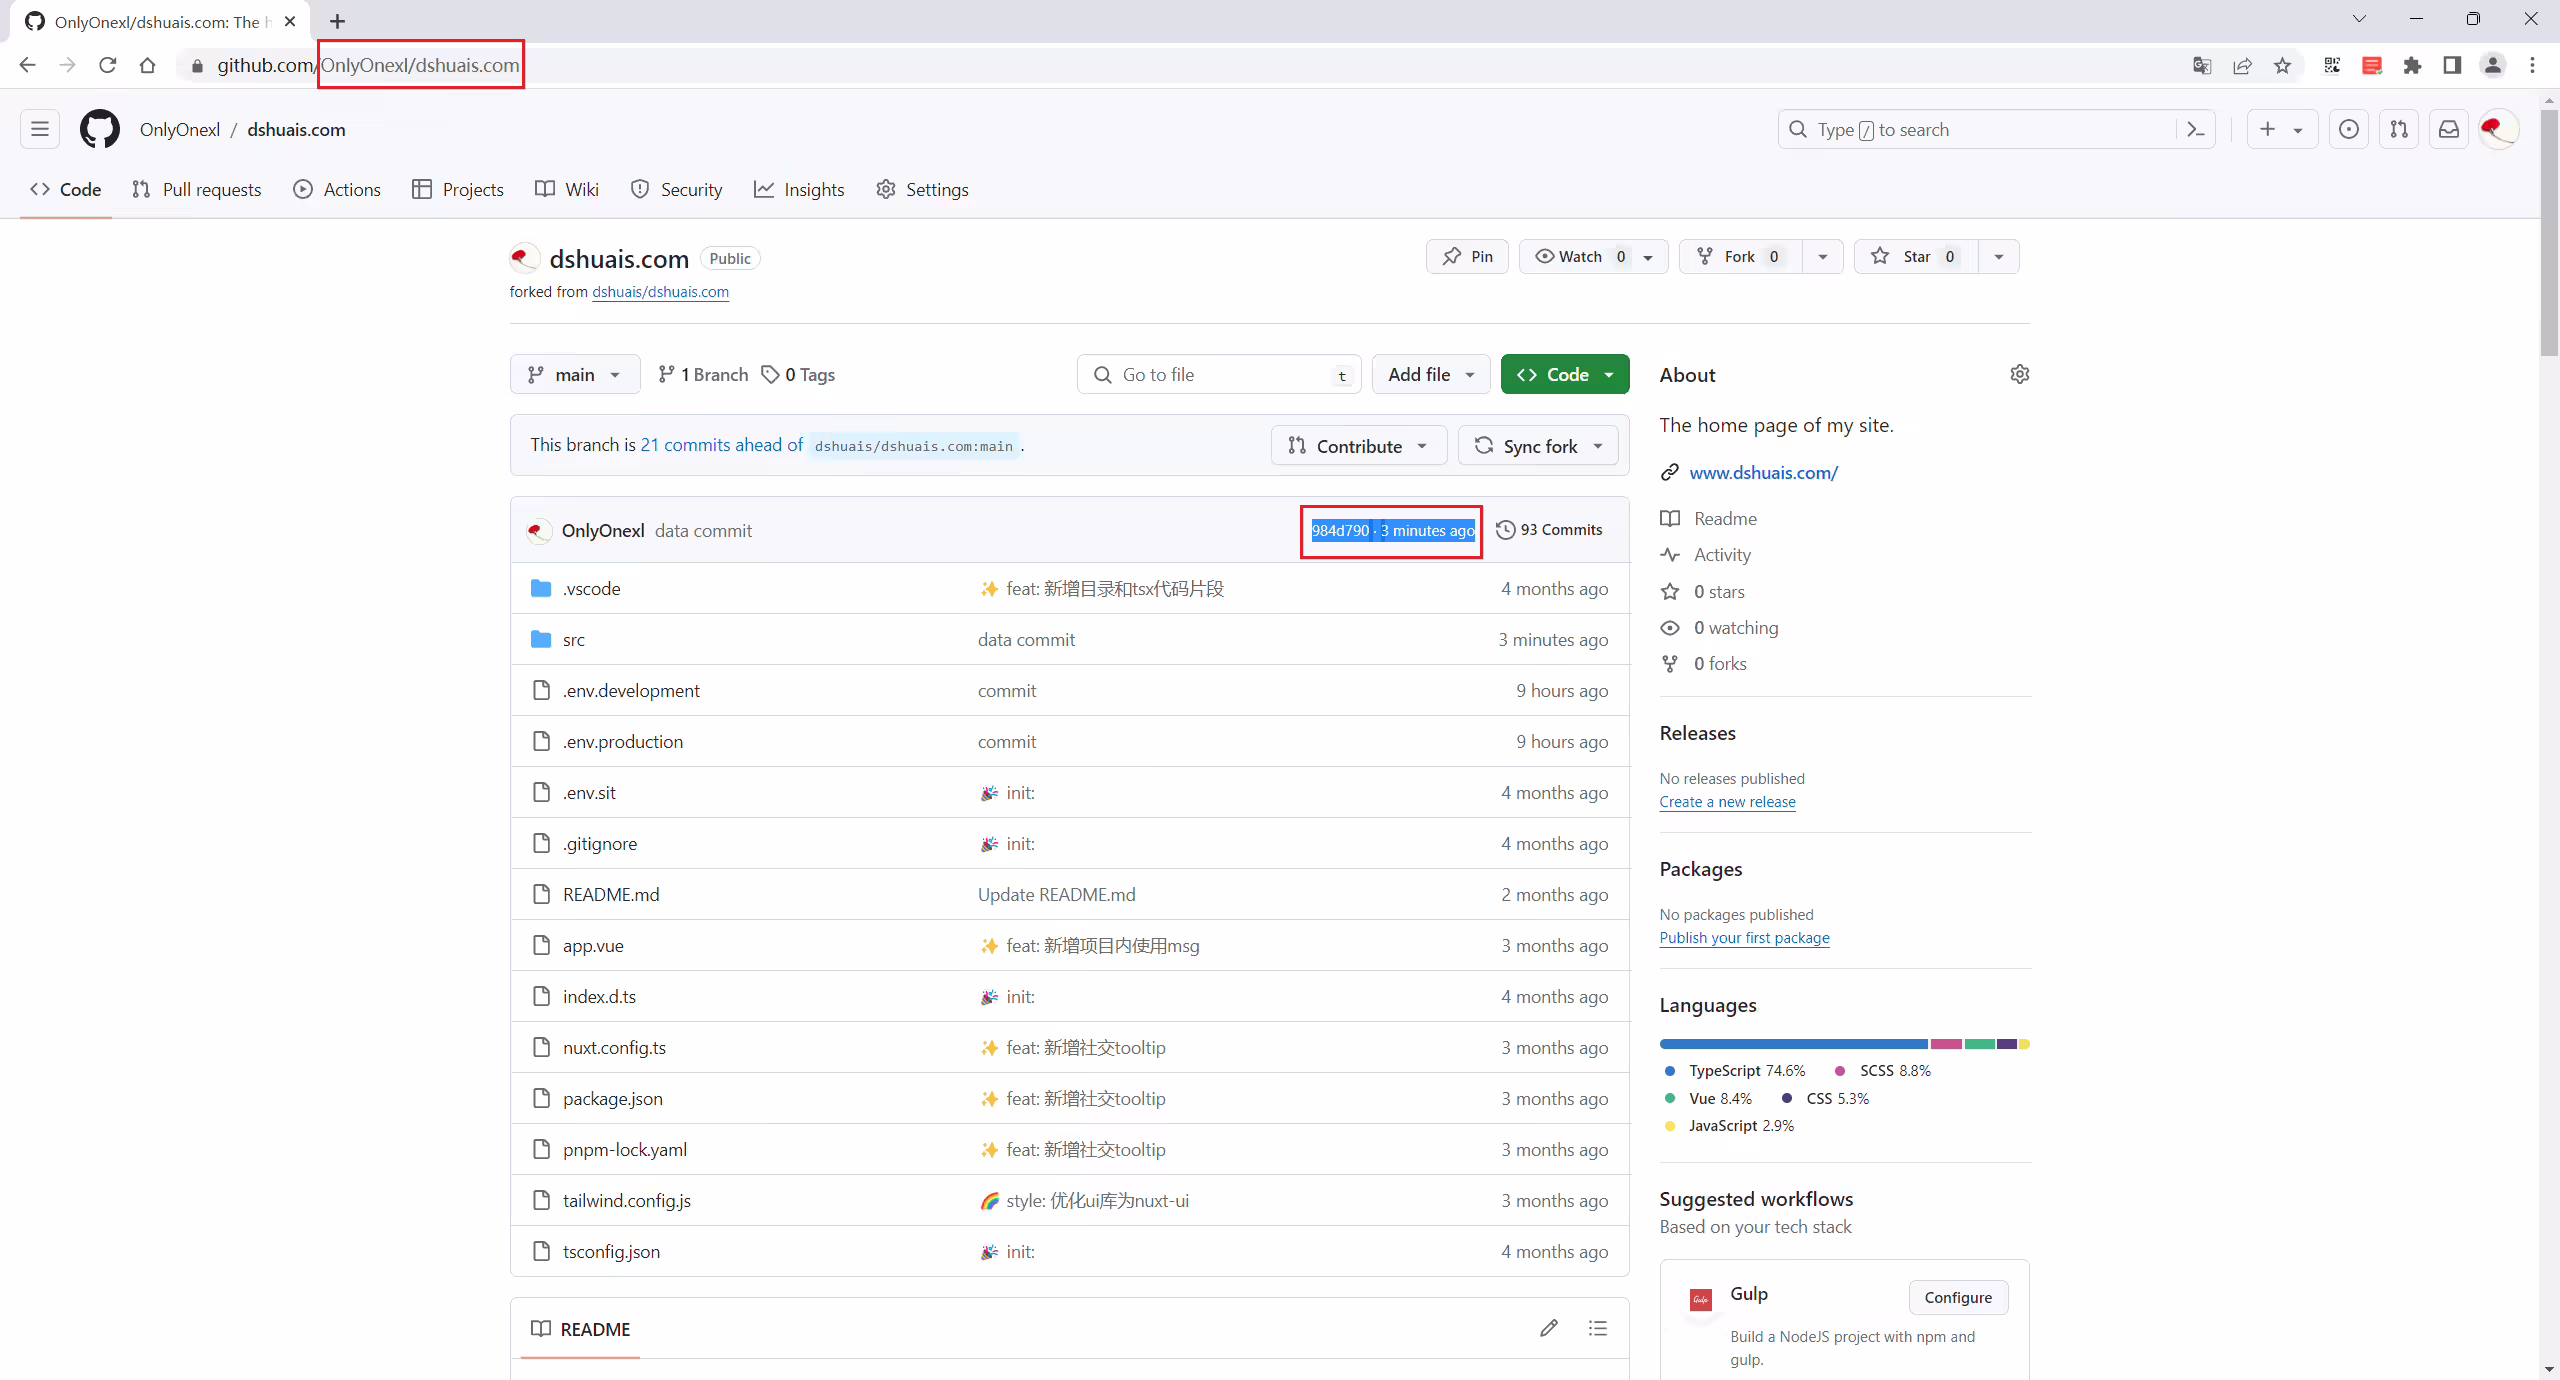
Task: Open the command palette icon
Action: pyautogui.click(x=2196, y=130)
